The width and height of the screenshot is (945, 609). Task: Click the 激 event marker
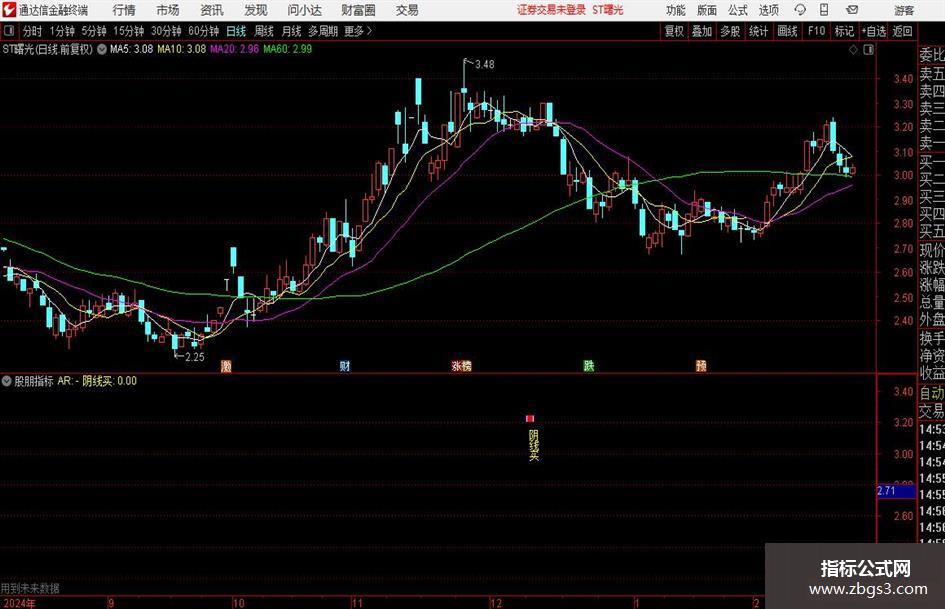tap(226, 365)
